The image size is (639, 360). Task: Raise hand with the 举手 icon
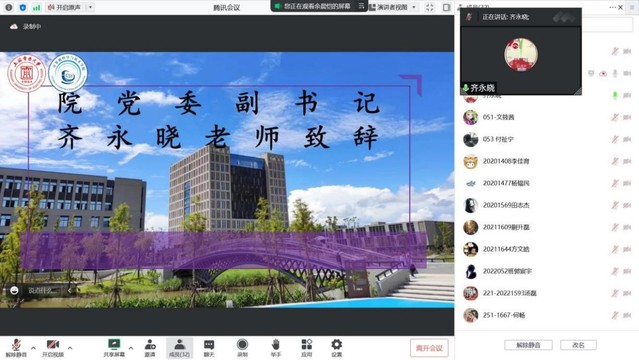click(x=275, y=348)
